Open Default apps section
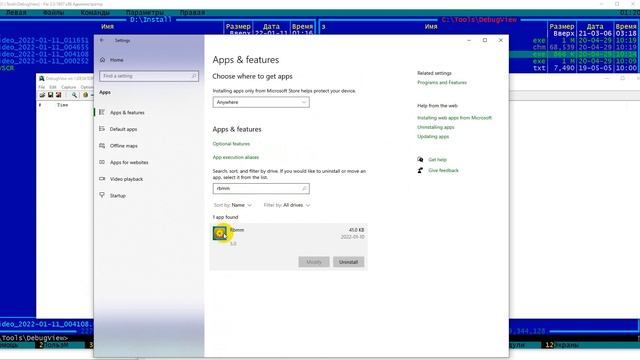The image size is (640, 360). point(123,129)
